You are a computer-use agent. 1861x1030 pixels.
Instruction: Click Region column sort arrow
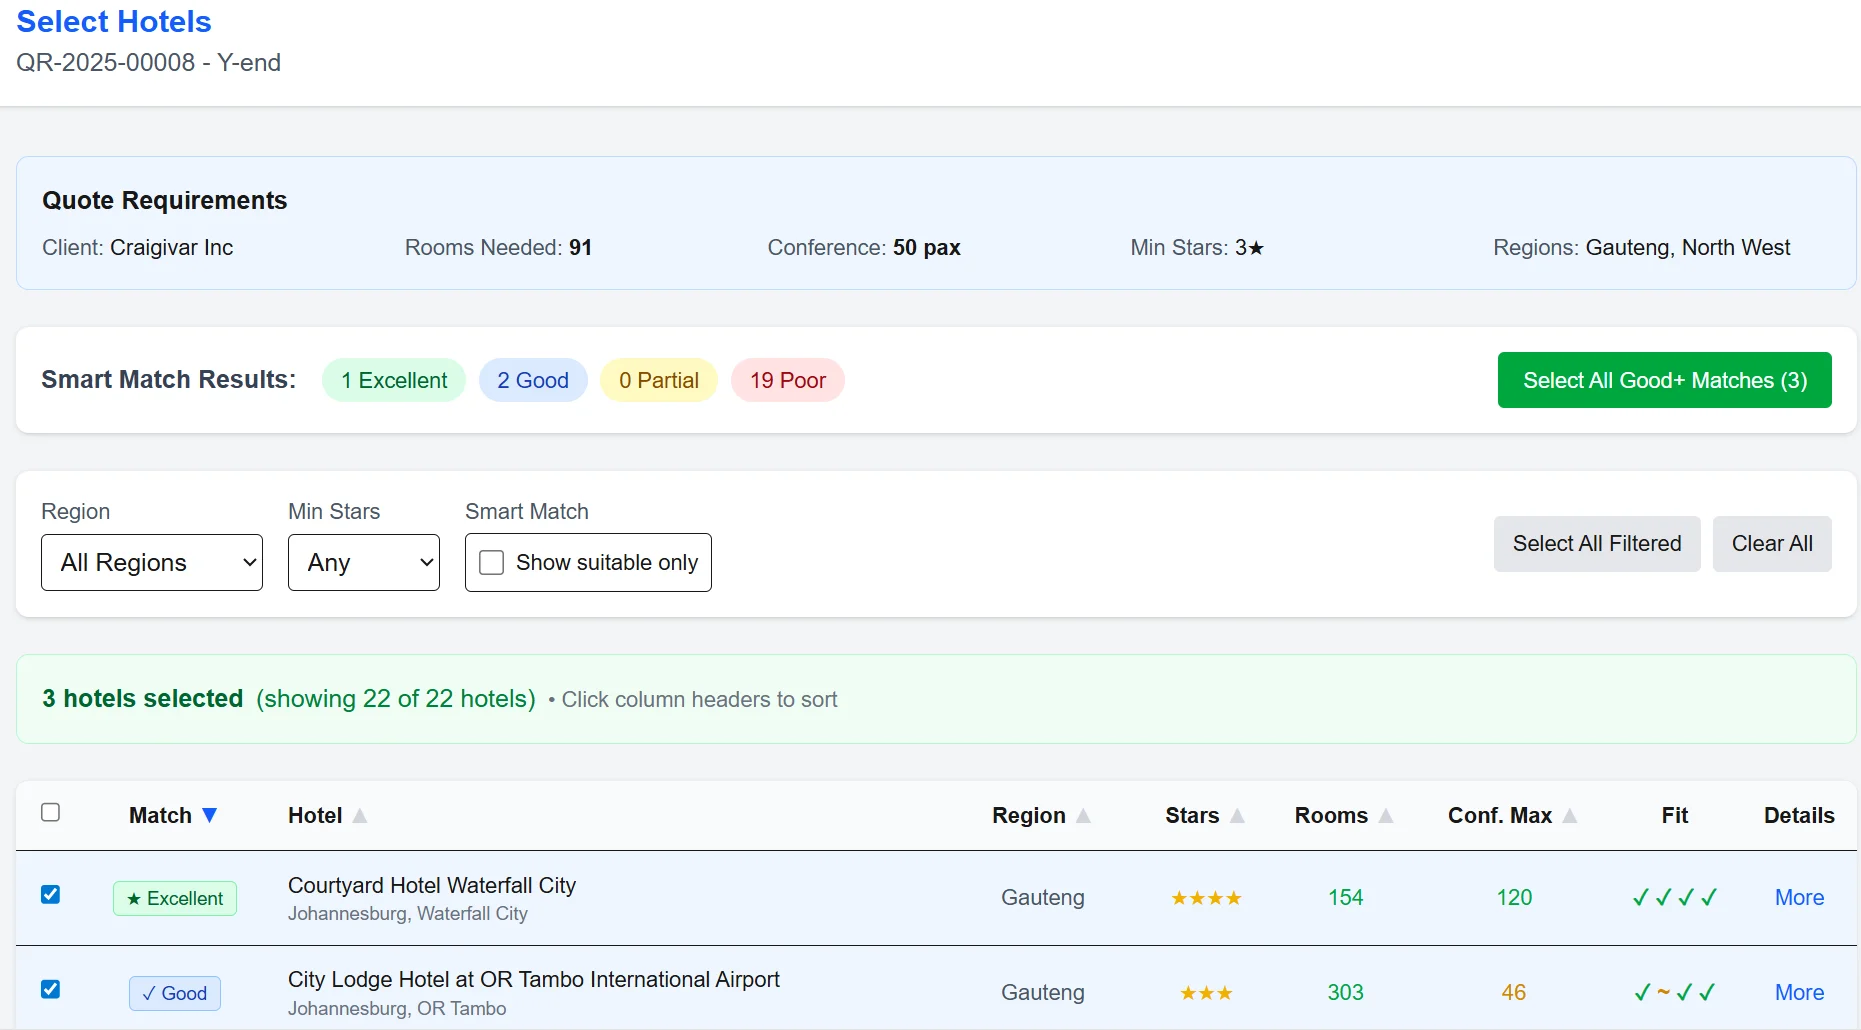(1083, 816)
